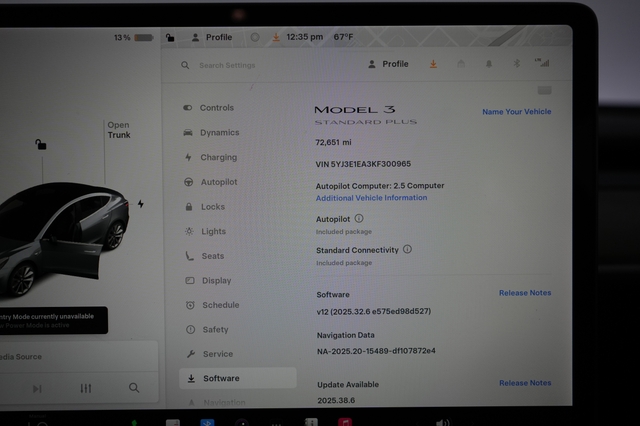
Task: Tap the media next track button
Action: 37,389
